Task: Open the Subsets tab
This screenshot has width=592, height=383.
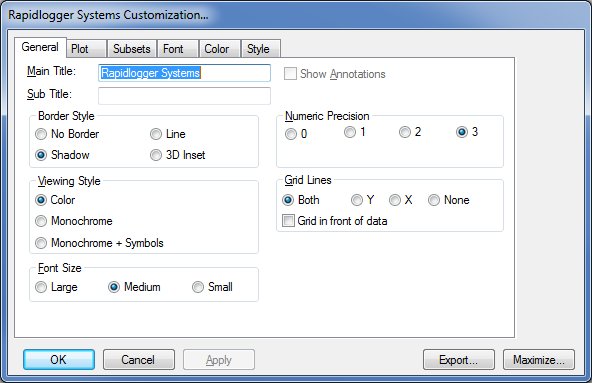Action: [x=132, y=49]
